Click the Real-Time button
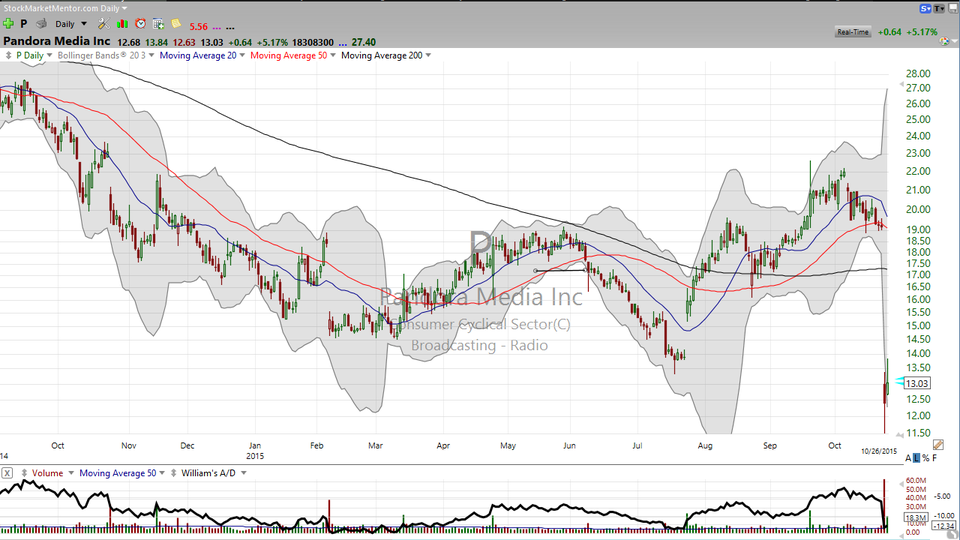Image resolution: width=960 pixels, height=540 pixels. (x=853, y=32)
